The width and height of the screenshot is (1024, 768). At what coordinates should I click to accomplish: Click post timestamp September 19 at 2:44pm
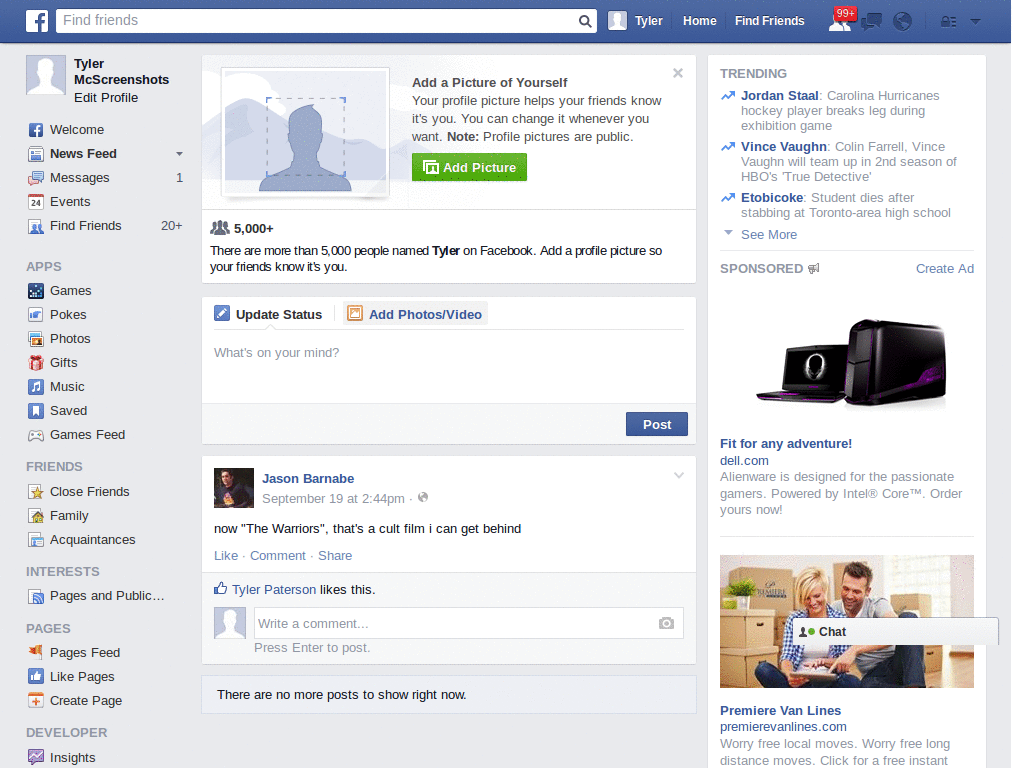click(x=333, y=499)
